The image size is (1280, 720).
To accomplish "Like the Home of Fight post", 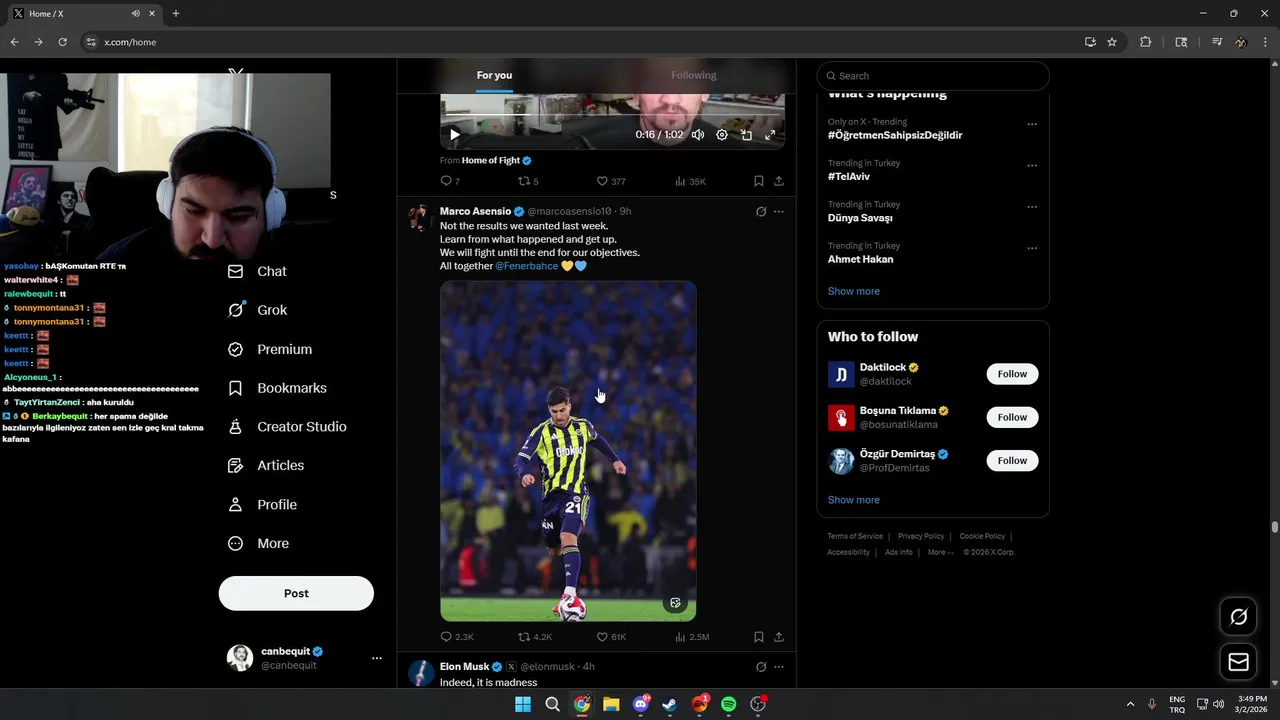I will pyautogui.click(x=611, y=181).
